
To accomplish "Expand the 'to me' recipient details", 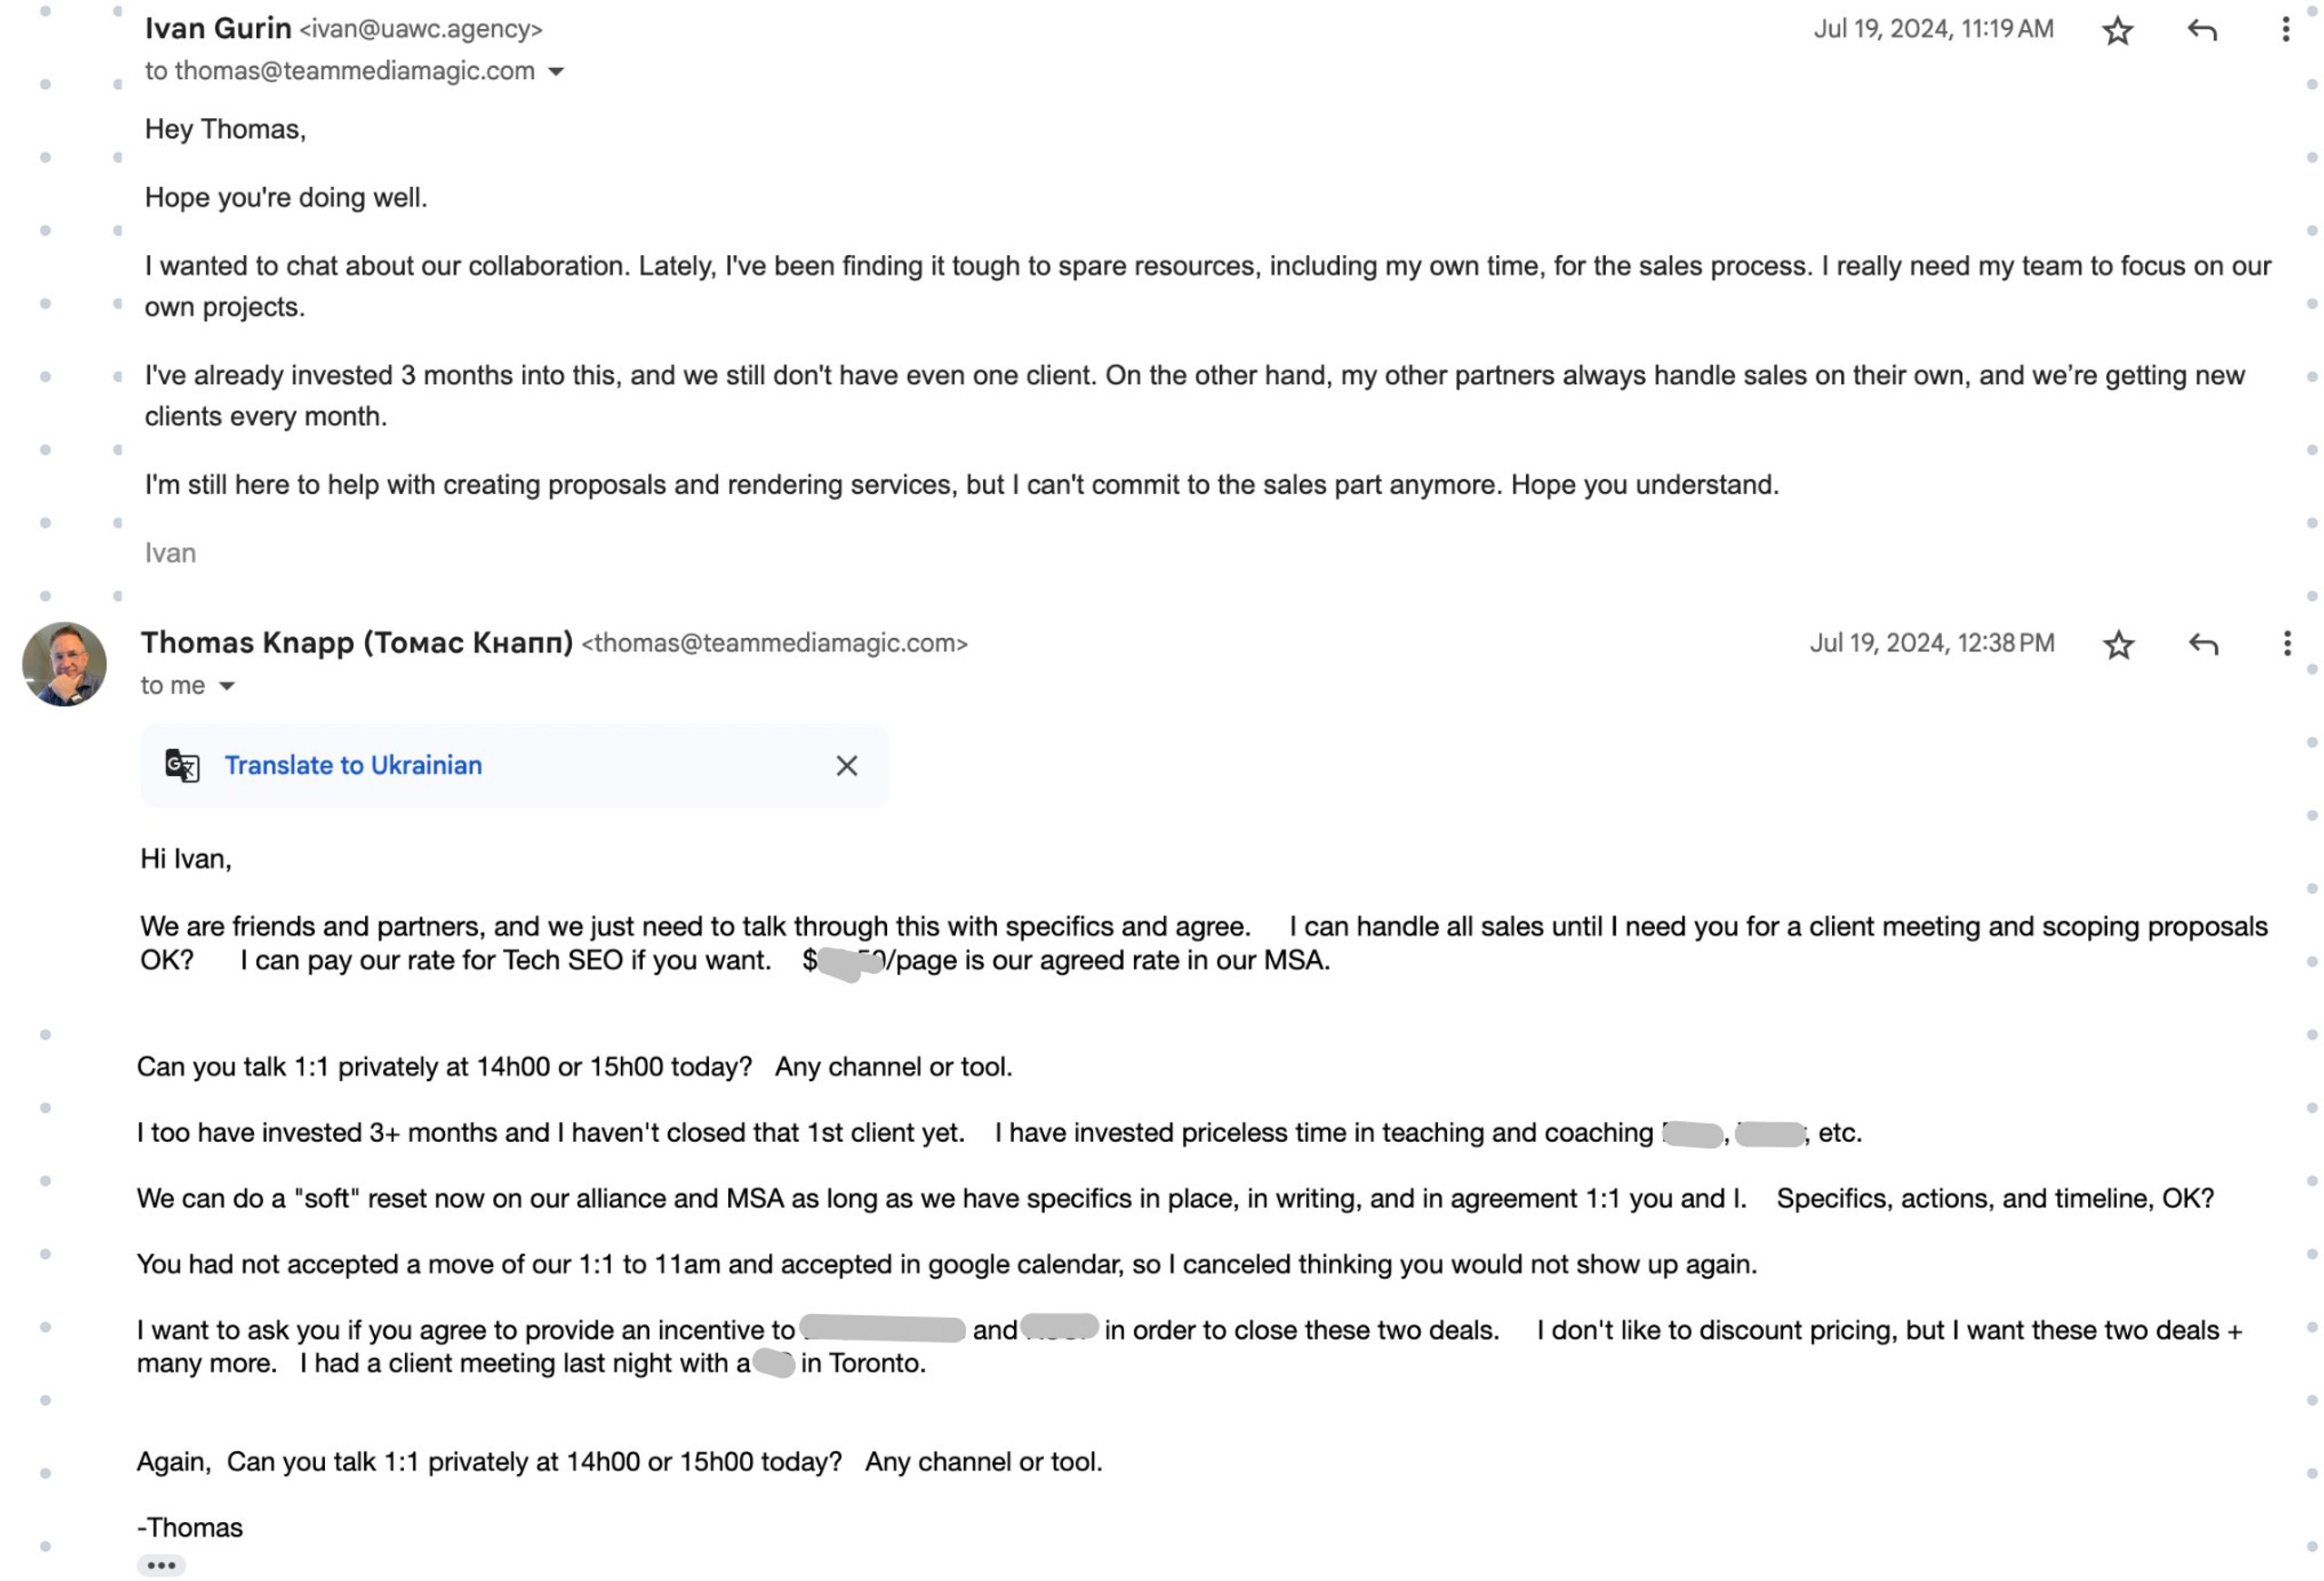I will point(227,686).
